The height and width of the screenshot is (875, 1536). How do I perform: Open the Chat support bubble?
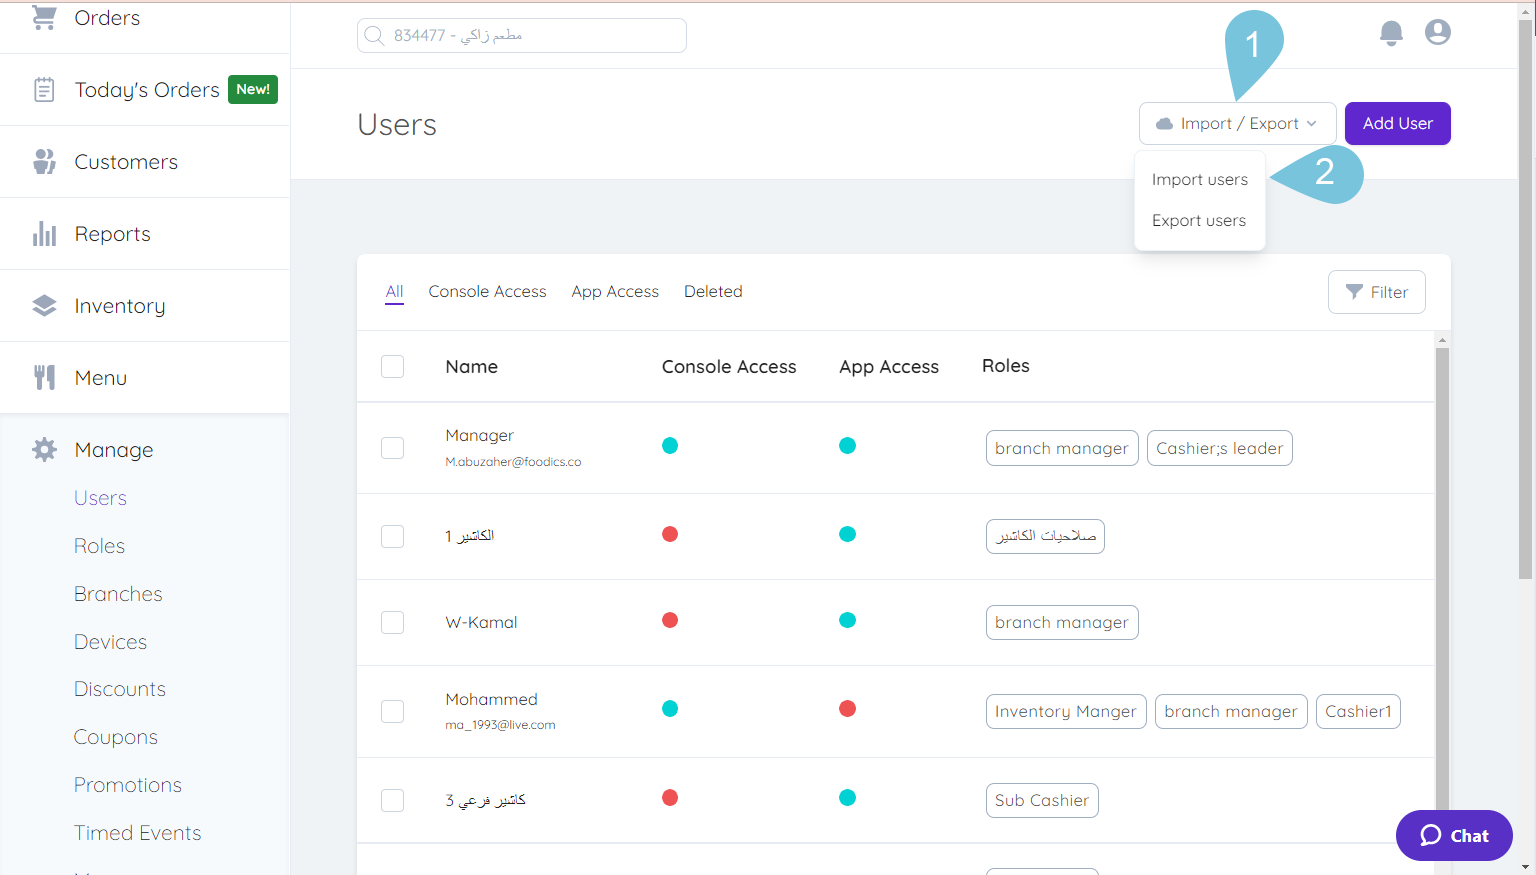(1454, 835)
